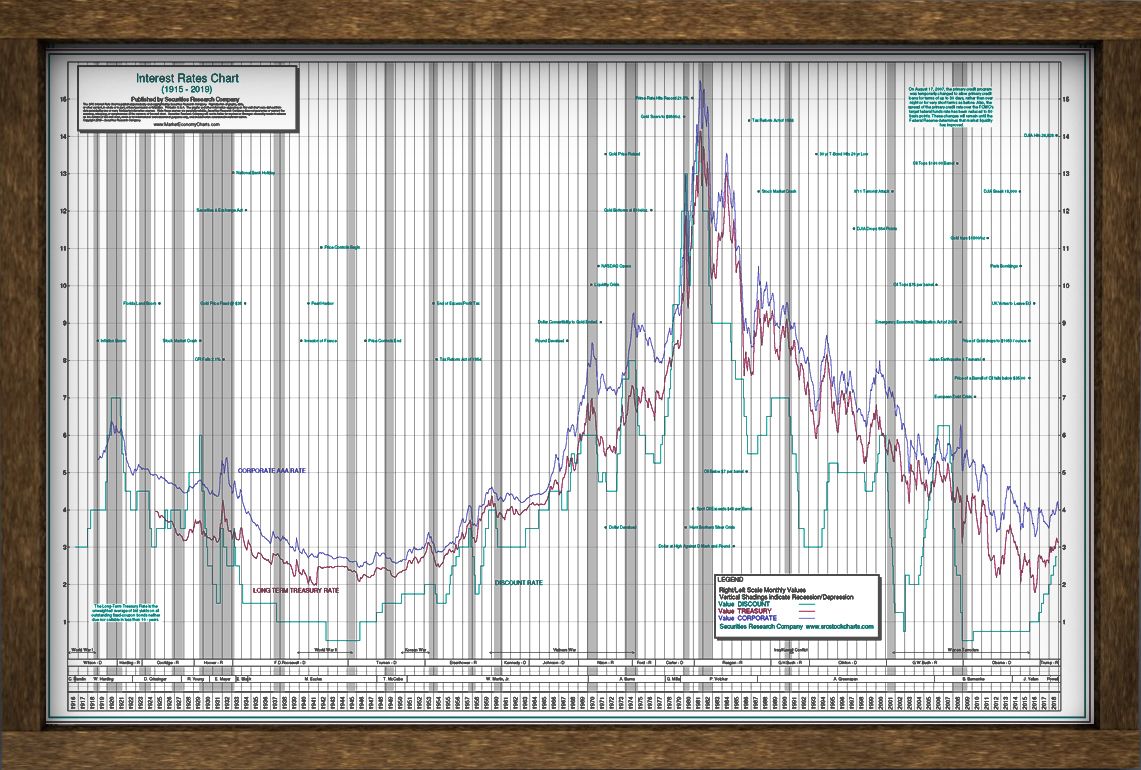1141x770 pixels.
Task: Click the 'Paris Bombings' annotation
Action: [1006, 266]
